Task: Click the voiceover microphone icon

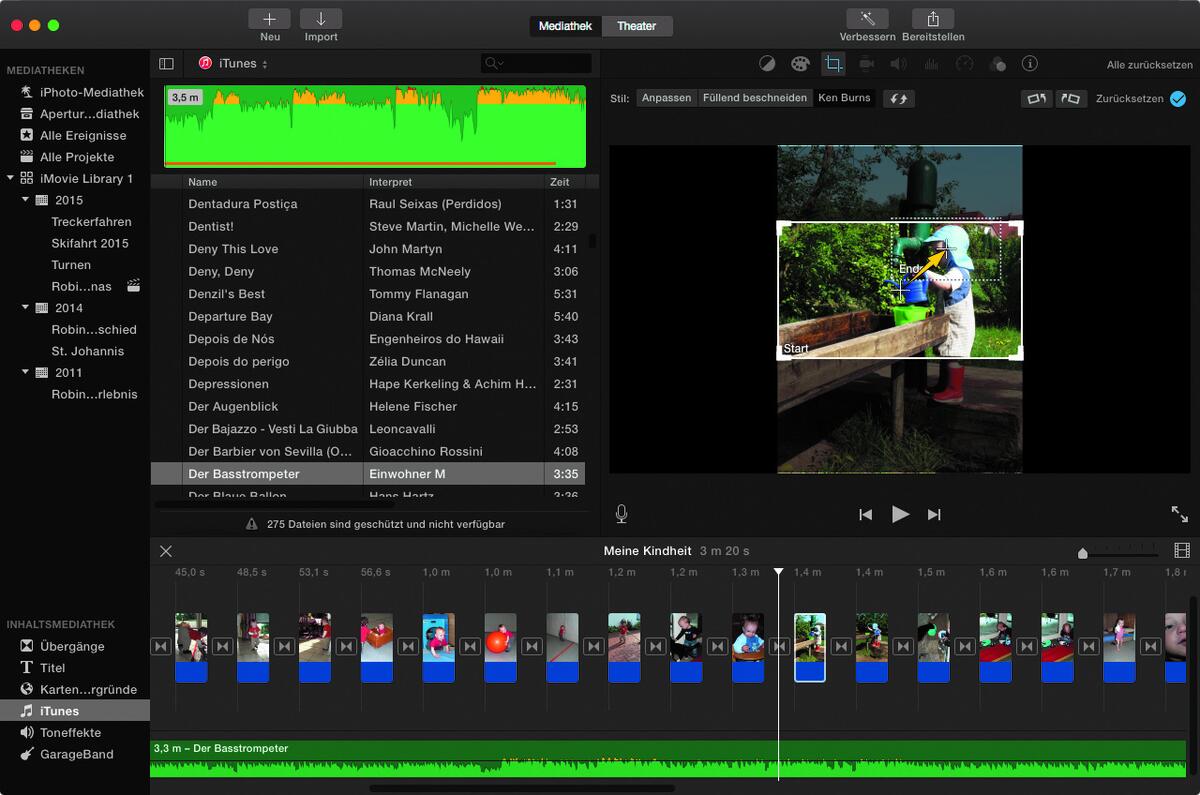Action: (x=621, y=514)
